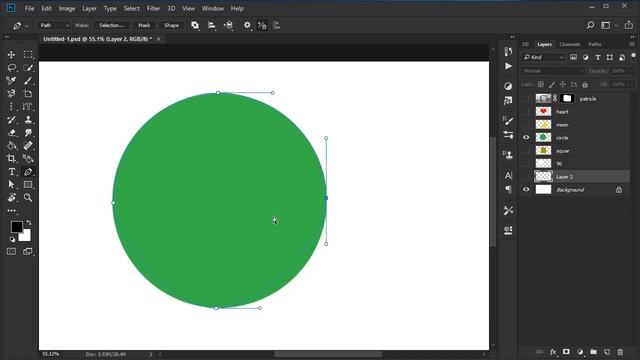
Task: Turn layer filtering switch on or off
Action: pyautogui.click(x=633, y=56)
